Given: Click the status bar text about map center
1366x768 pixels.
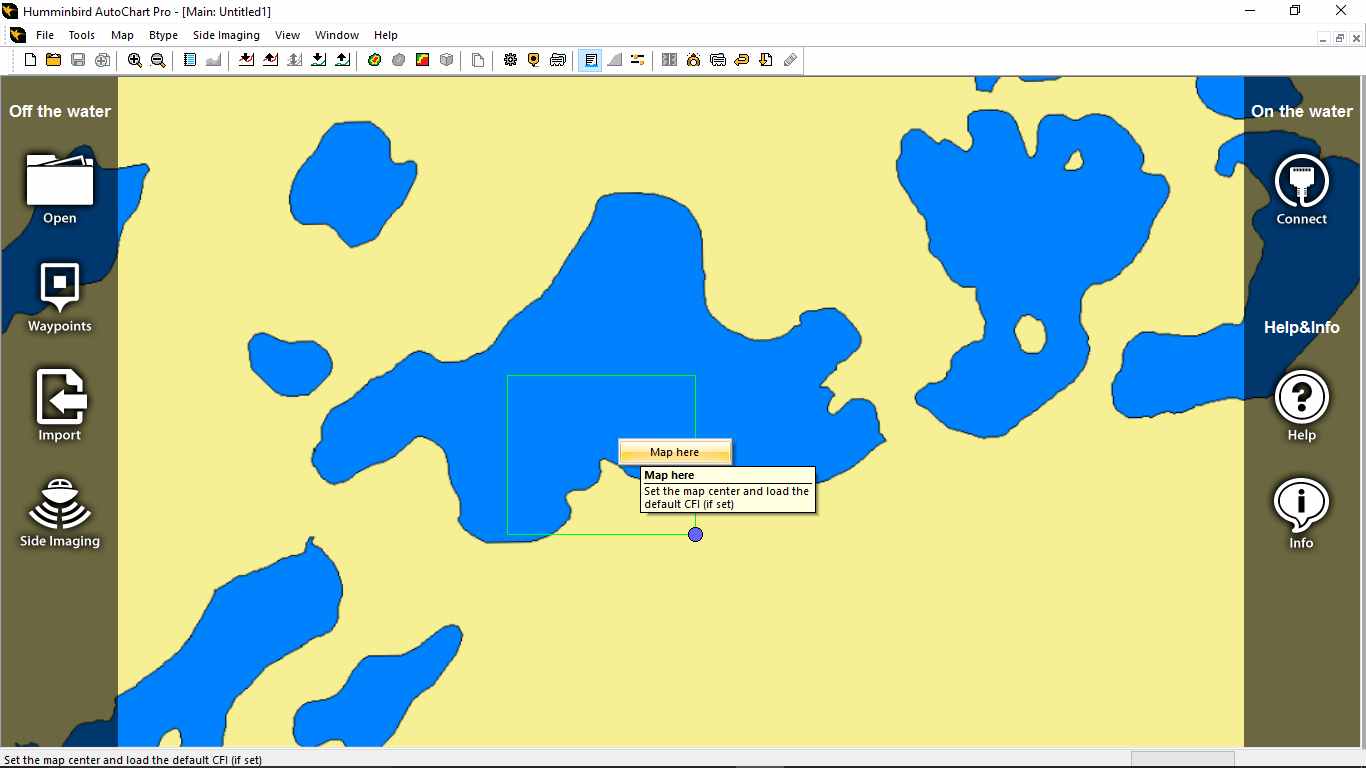Looking at the screenshot, I should [x=133, y=760].
